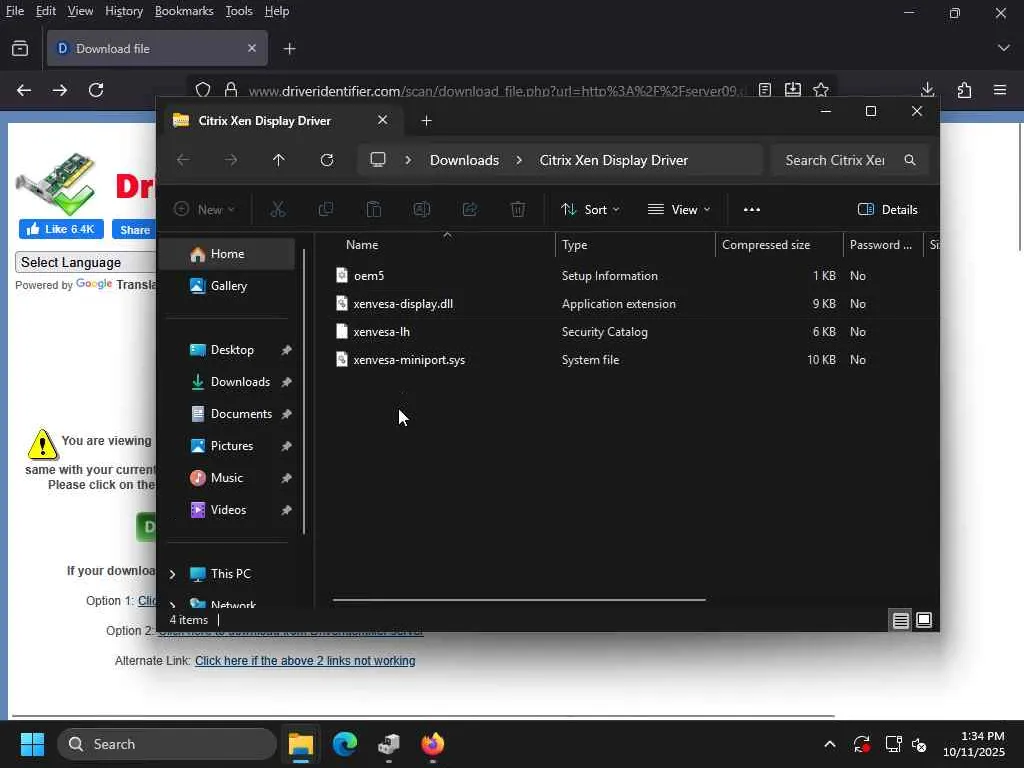
Task: Add a new Explorer tab
Action: coord(426,121)
